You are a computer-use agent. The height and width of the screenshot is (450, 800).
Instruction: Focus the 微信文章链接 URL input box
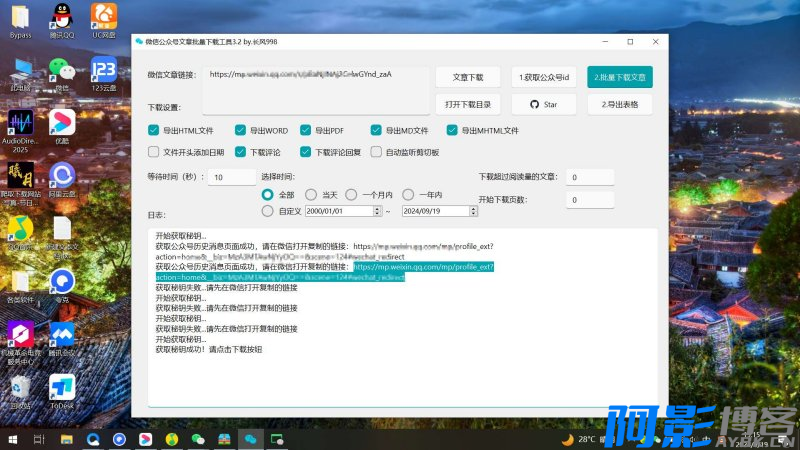point(316,90)
